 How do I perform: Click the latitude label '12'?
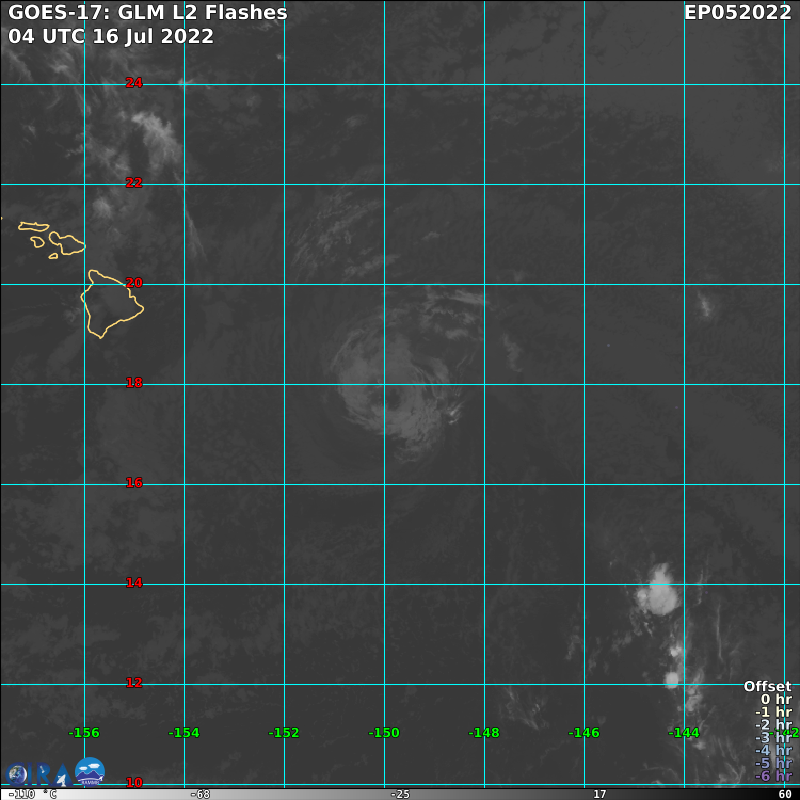(x=134, y=683)
